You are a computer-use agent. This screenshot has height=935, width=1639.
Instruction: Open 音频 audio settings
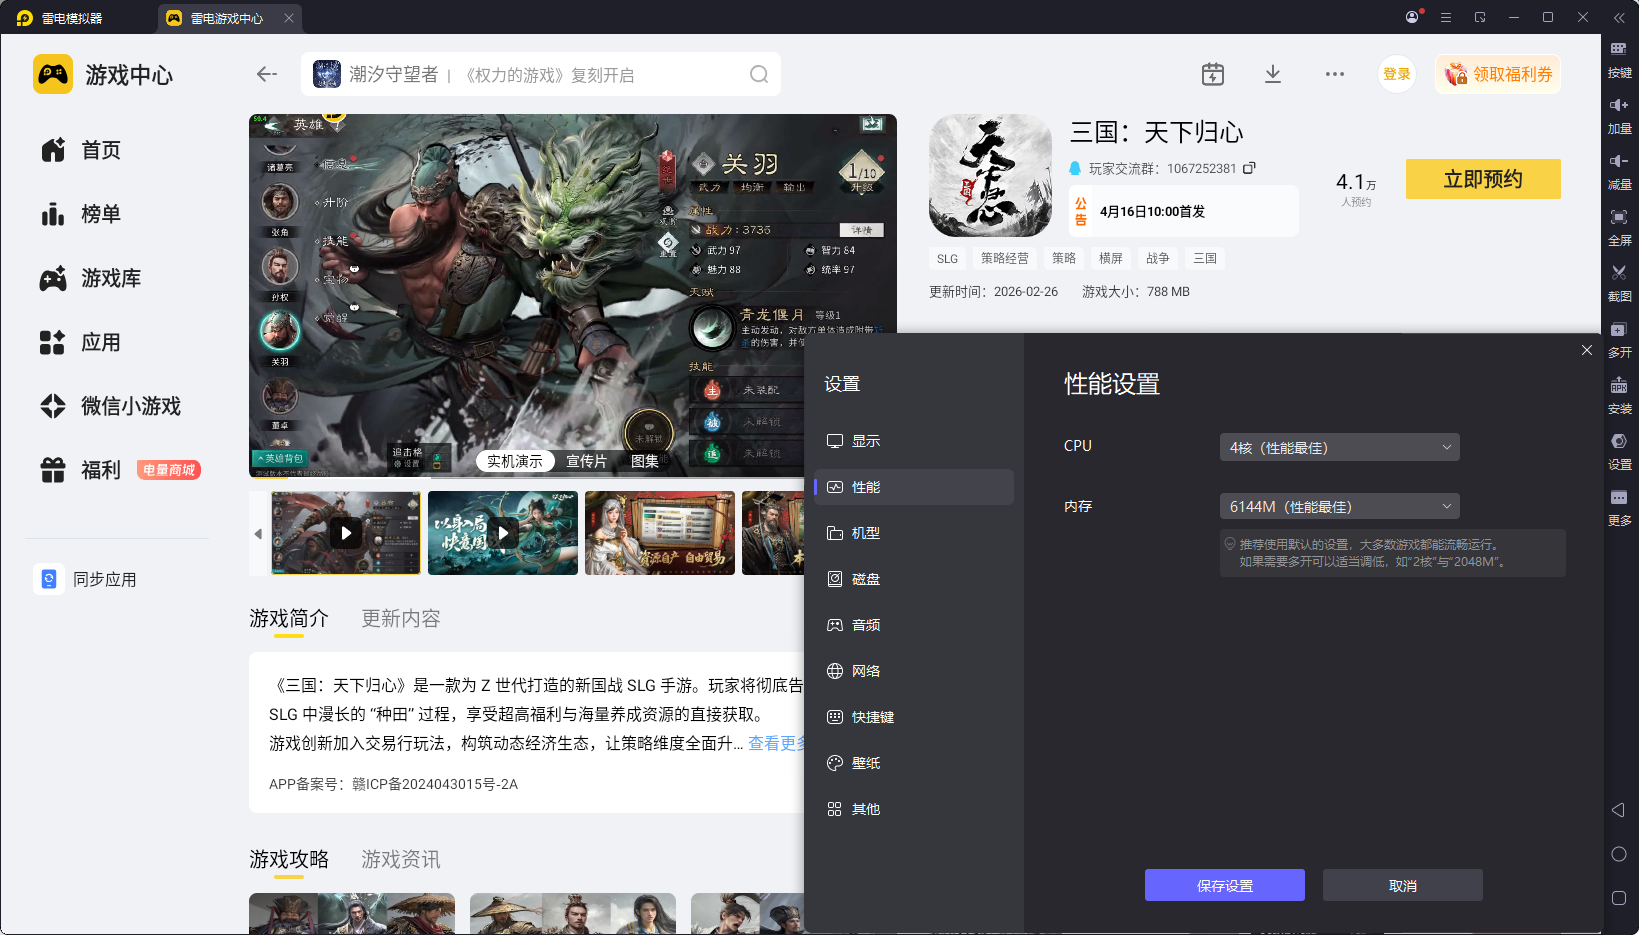tap(914, 625)
